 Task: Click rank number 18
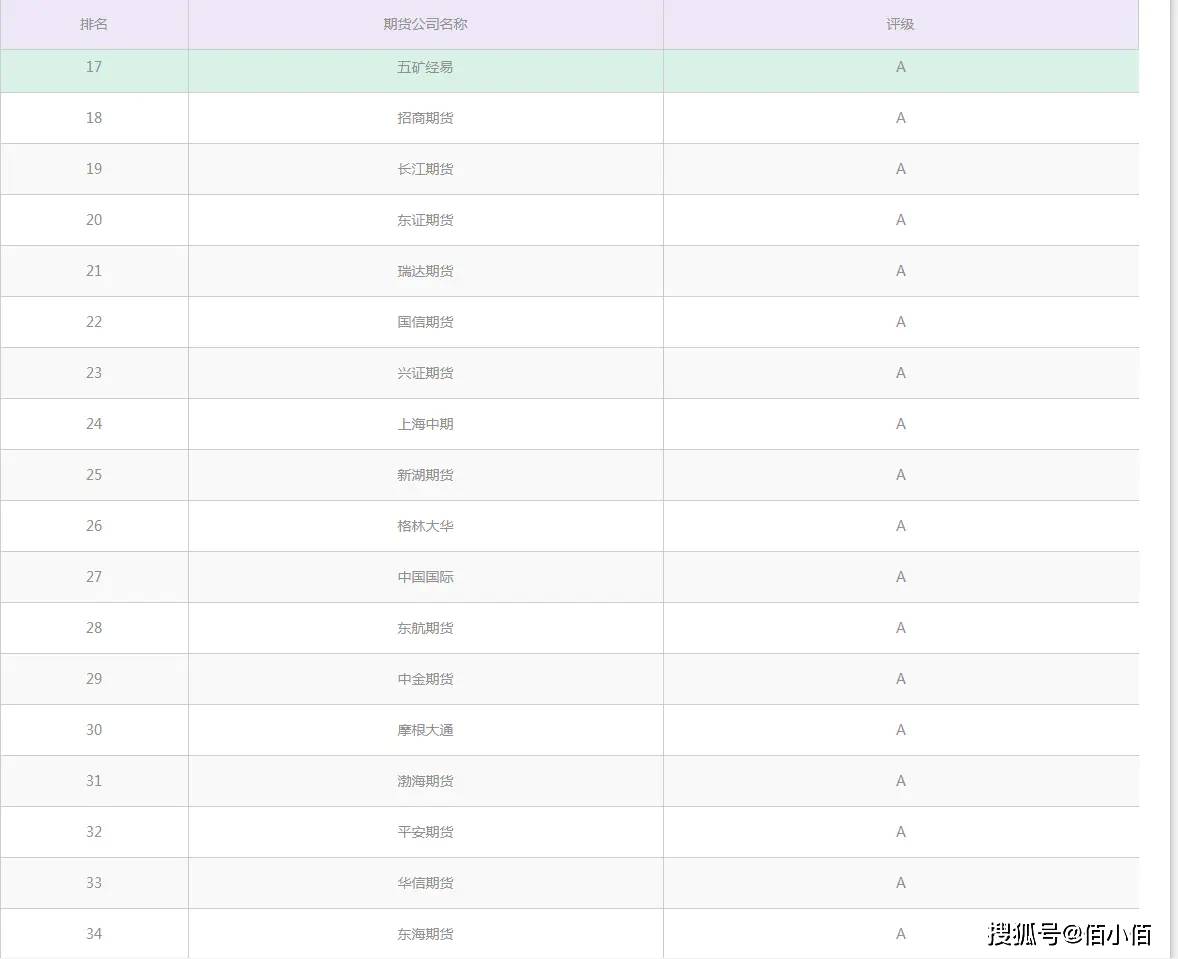(94, 118)
